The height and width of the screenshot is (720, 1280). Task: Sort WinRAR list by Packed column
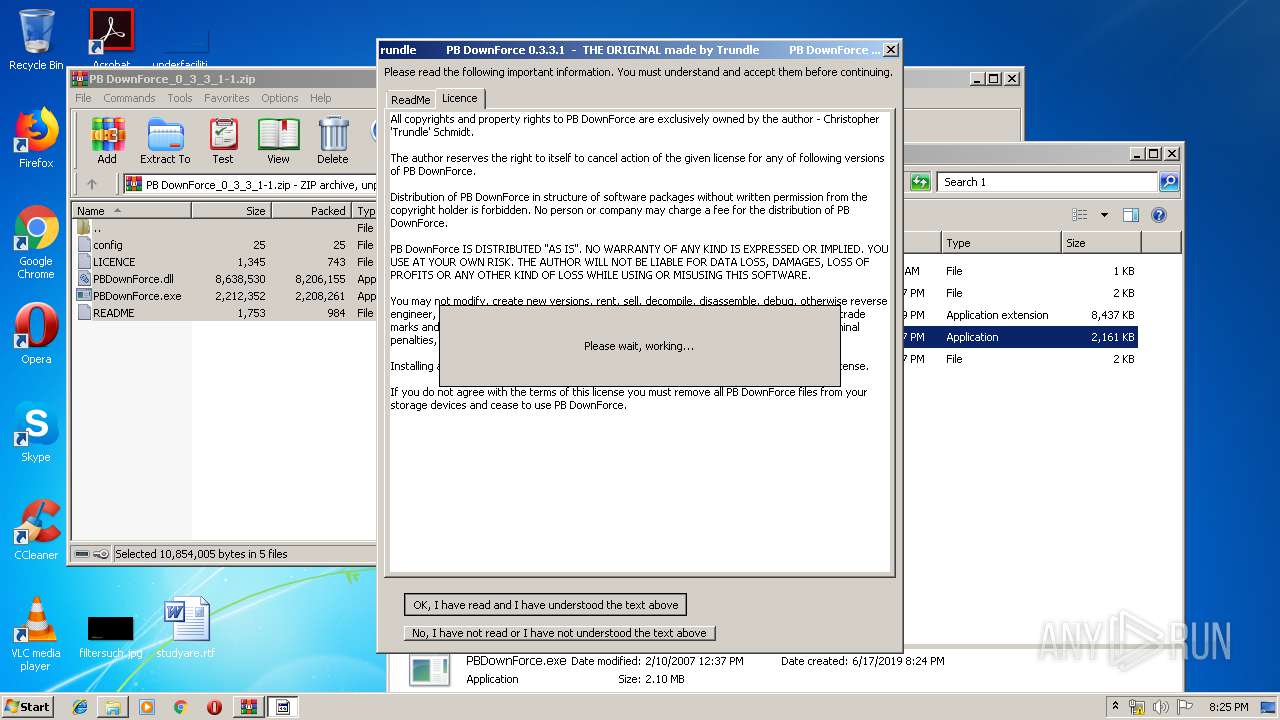click(x=311, y=211)
